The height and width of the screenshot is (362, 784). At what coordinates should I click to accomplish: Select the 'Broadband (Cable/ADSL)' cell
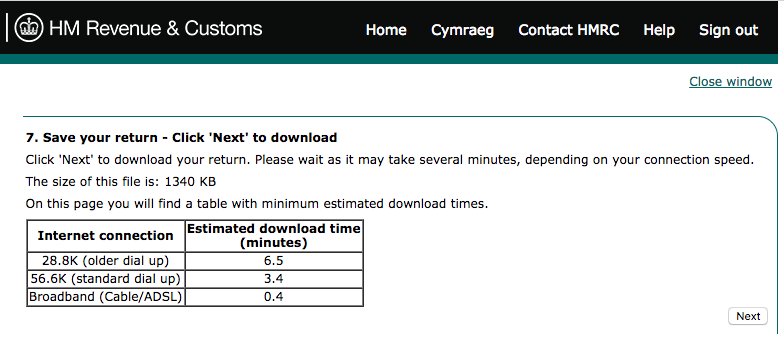[x=106, y=297]
